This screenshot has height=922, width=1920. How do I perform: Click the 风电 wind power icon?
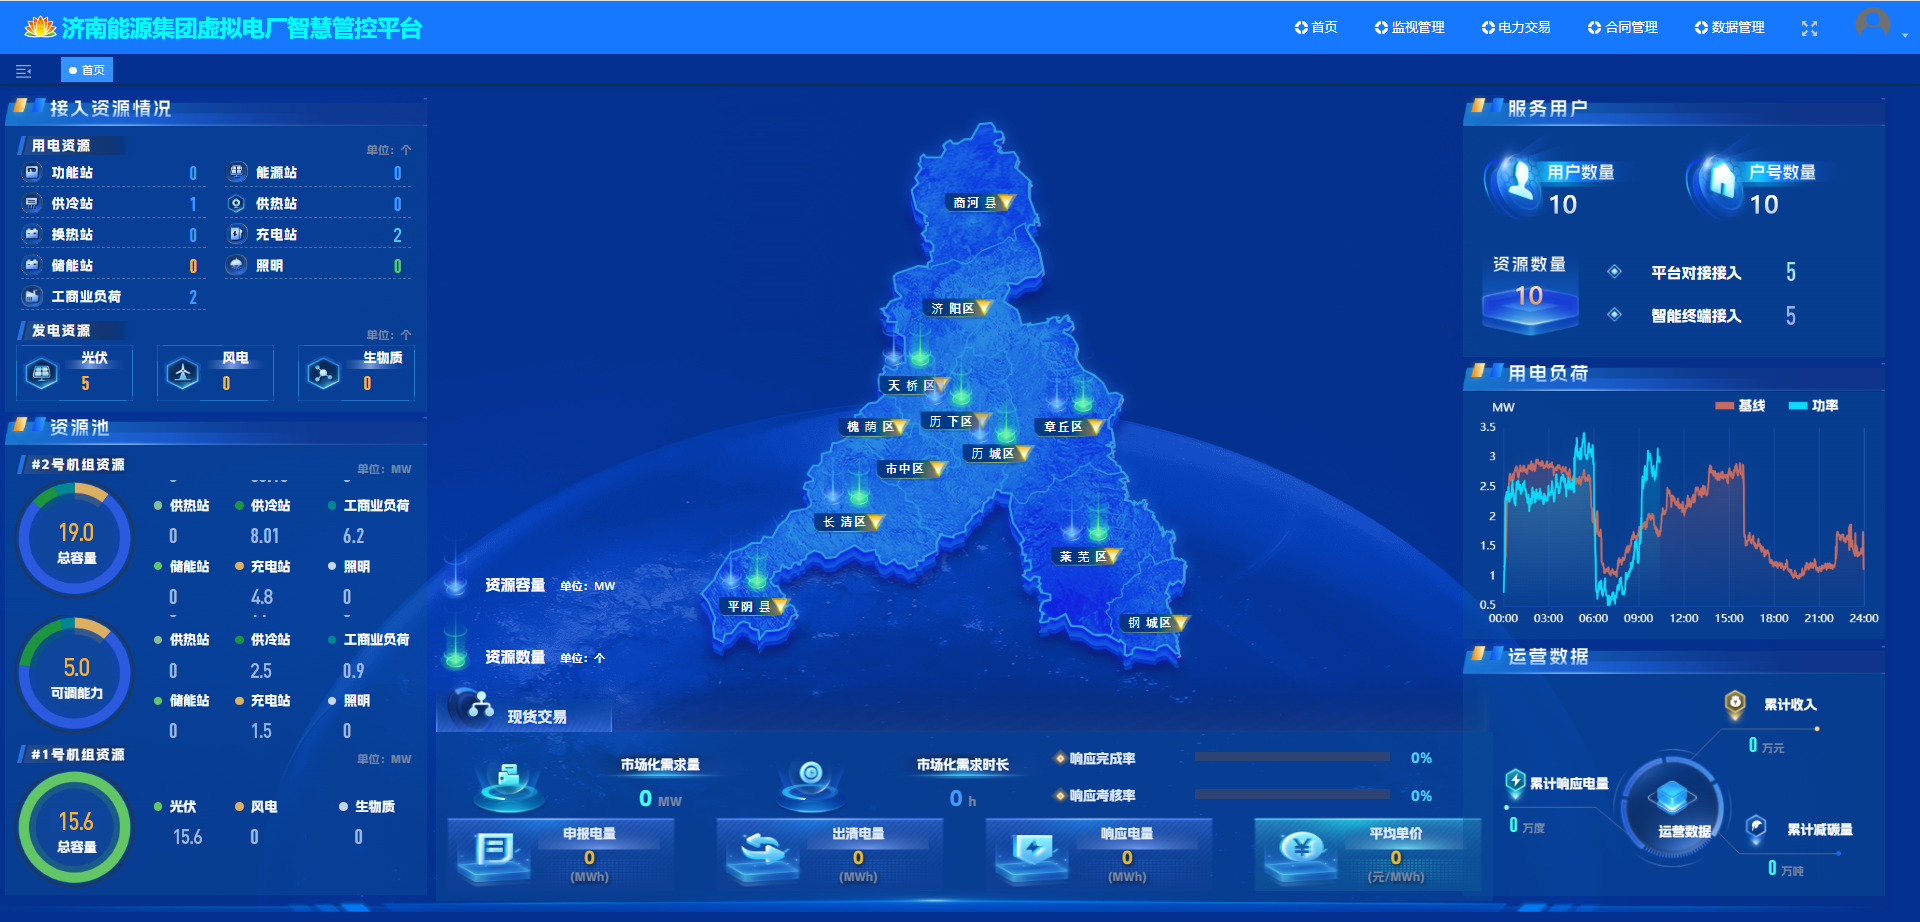point(181,371)
